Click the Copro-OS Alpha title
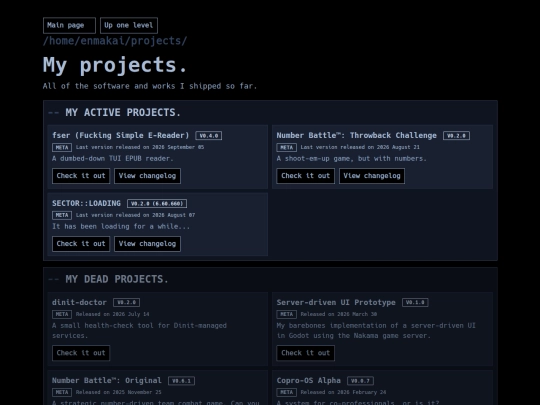 pyautogui.click(x=309, y=381)
